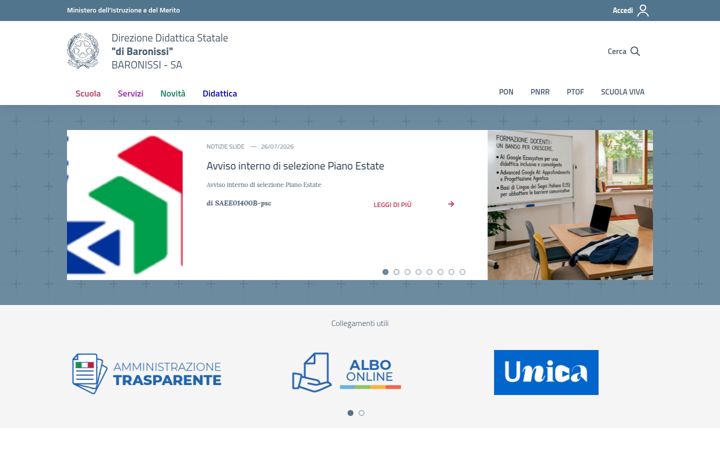Click the arrow next to Leggi di più
Screen dimensions: 720x450
[x=451, y=204]
